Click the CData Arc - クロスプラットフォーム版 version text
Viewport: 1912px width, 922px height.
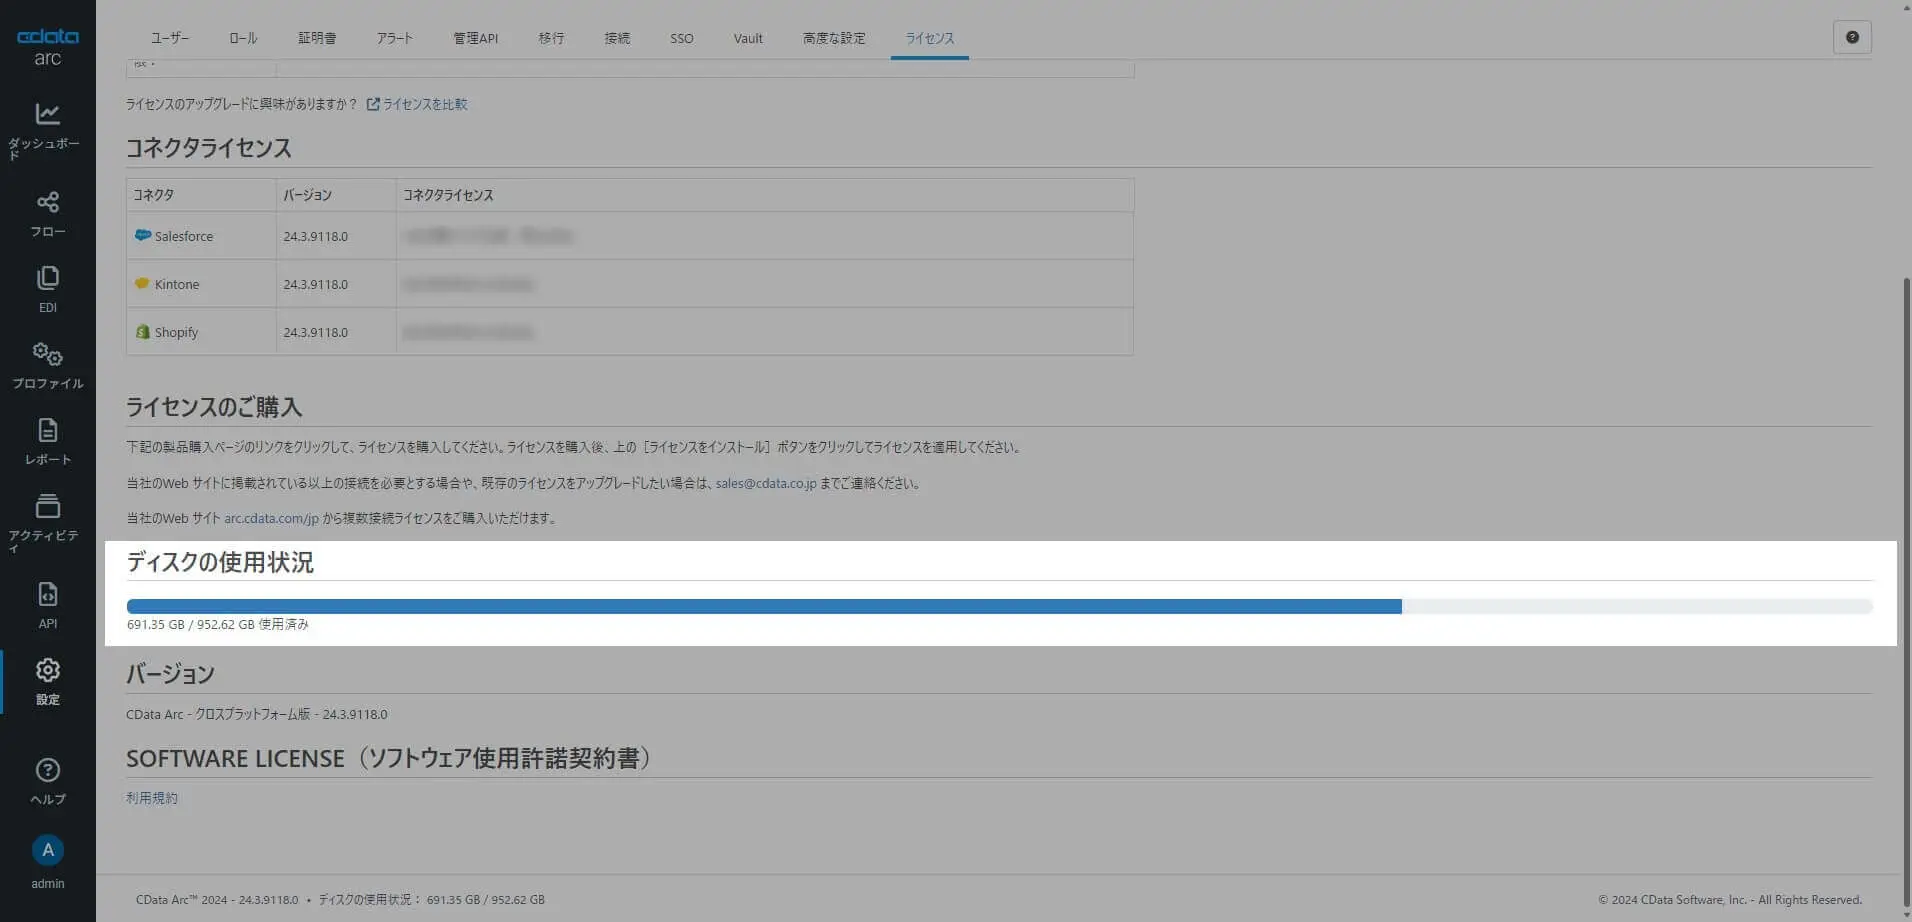257,714
